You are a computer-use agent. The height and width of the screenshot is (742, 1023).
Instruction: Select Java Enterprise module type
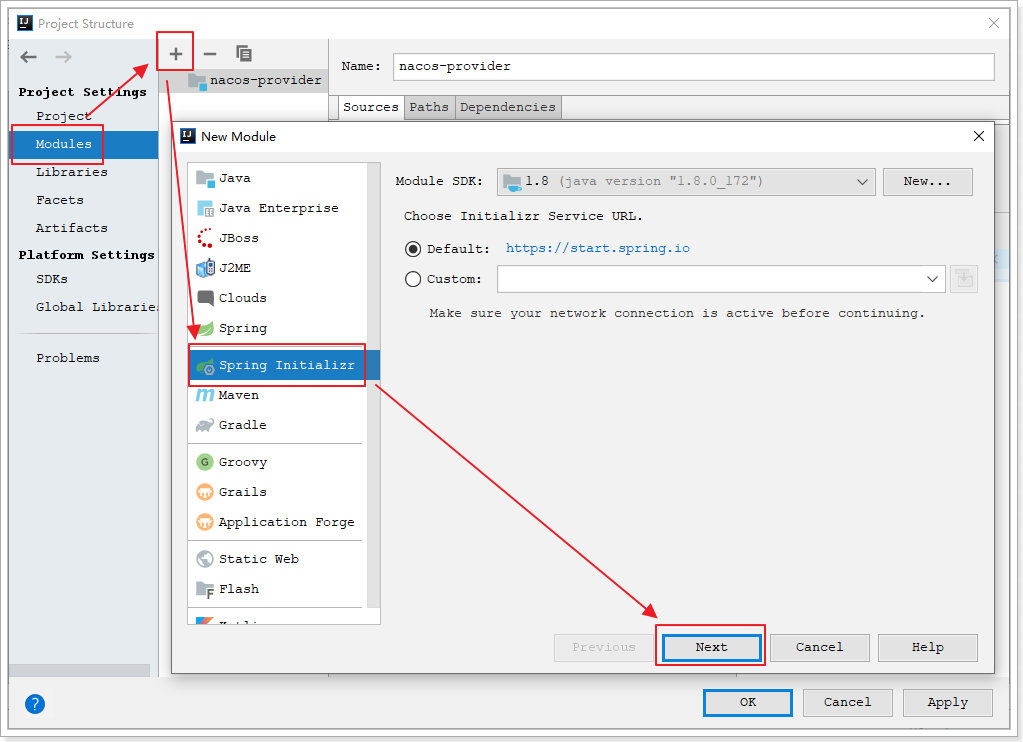[x=278, y=208]
